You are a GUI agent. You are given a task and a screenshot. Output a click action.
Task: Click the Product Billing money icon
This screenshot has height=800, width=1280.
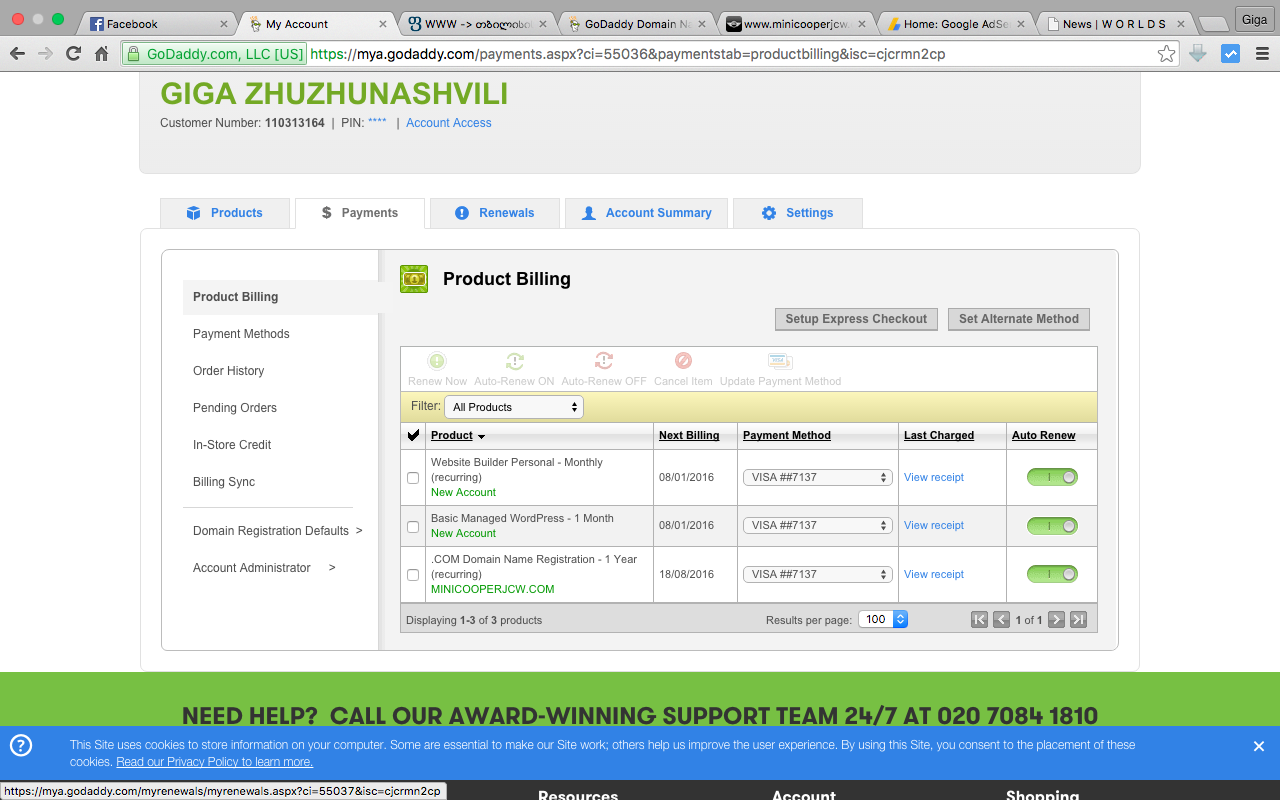tap(414, 279)
